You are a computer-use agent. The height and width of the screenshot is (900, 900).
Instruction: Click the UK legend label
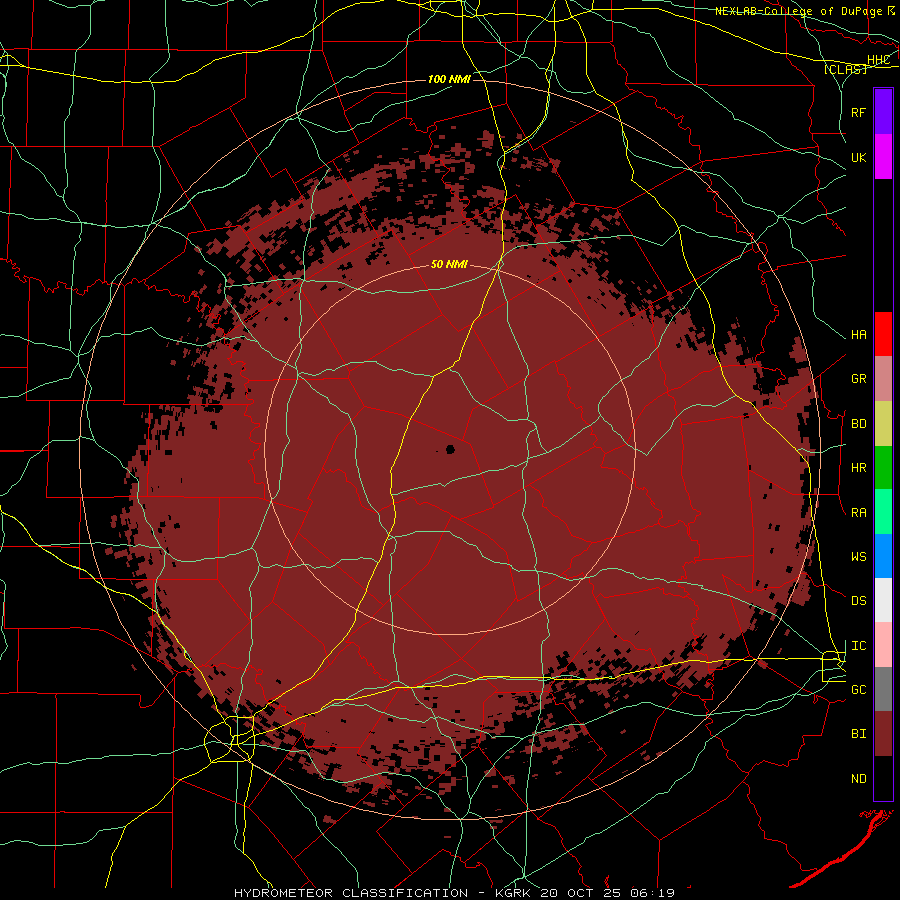858,157
